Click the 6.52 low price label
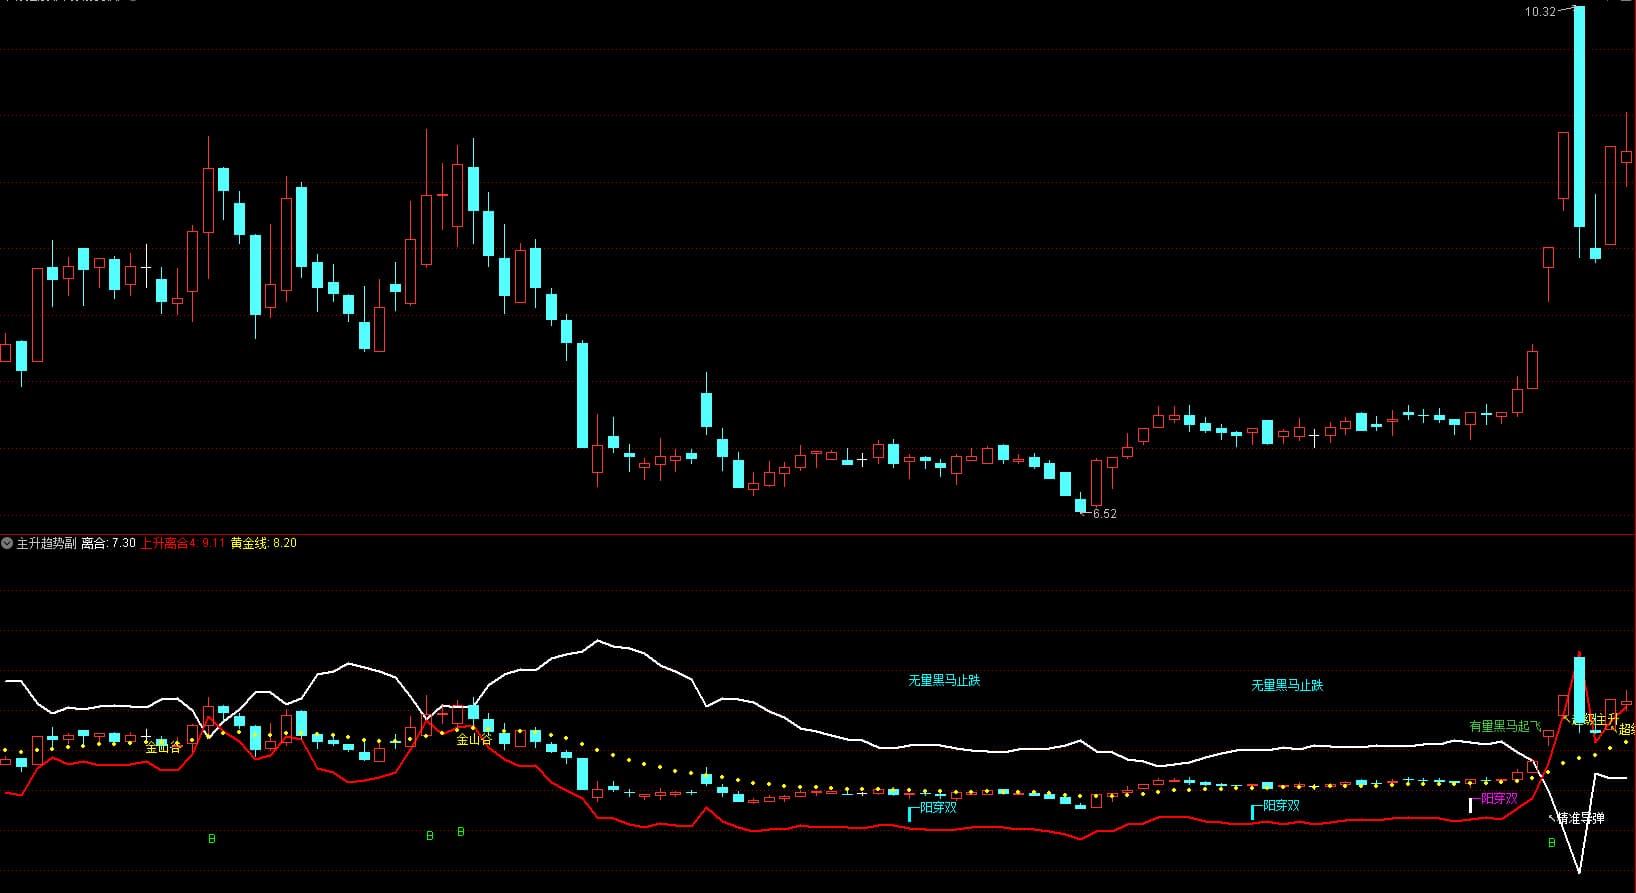Image resolution: width=1636 pixels, height=893 pixels. [x=1104, y=514]
